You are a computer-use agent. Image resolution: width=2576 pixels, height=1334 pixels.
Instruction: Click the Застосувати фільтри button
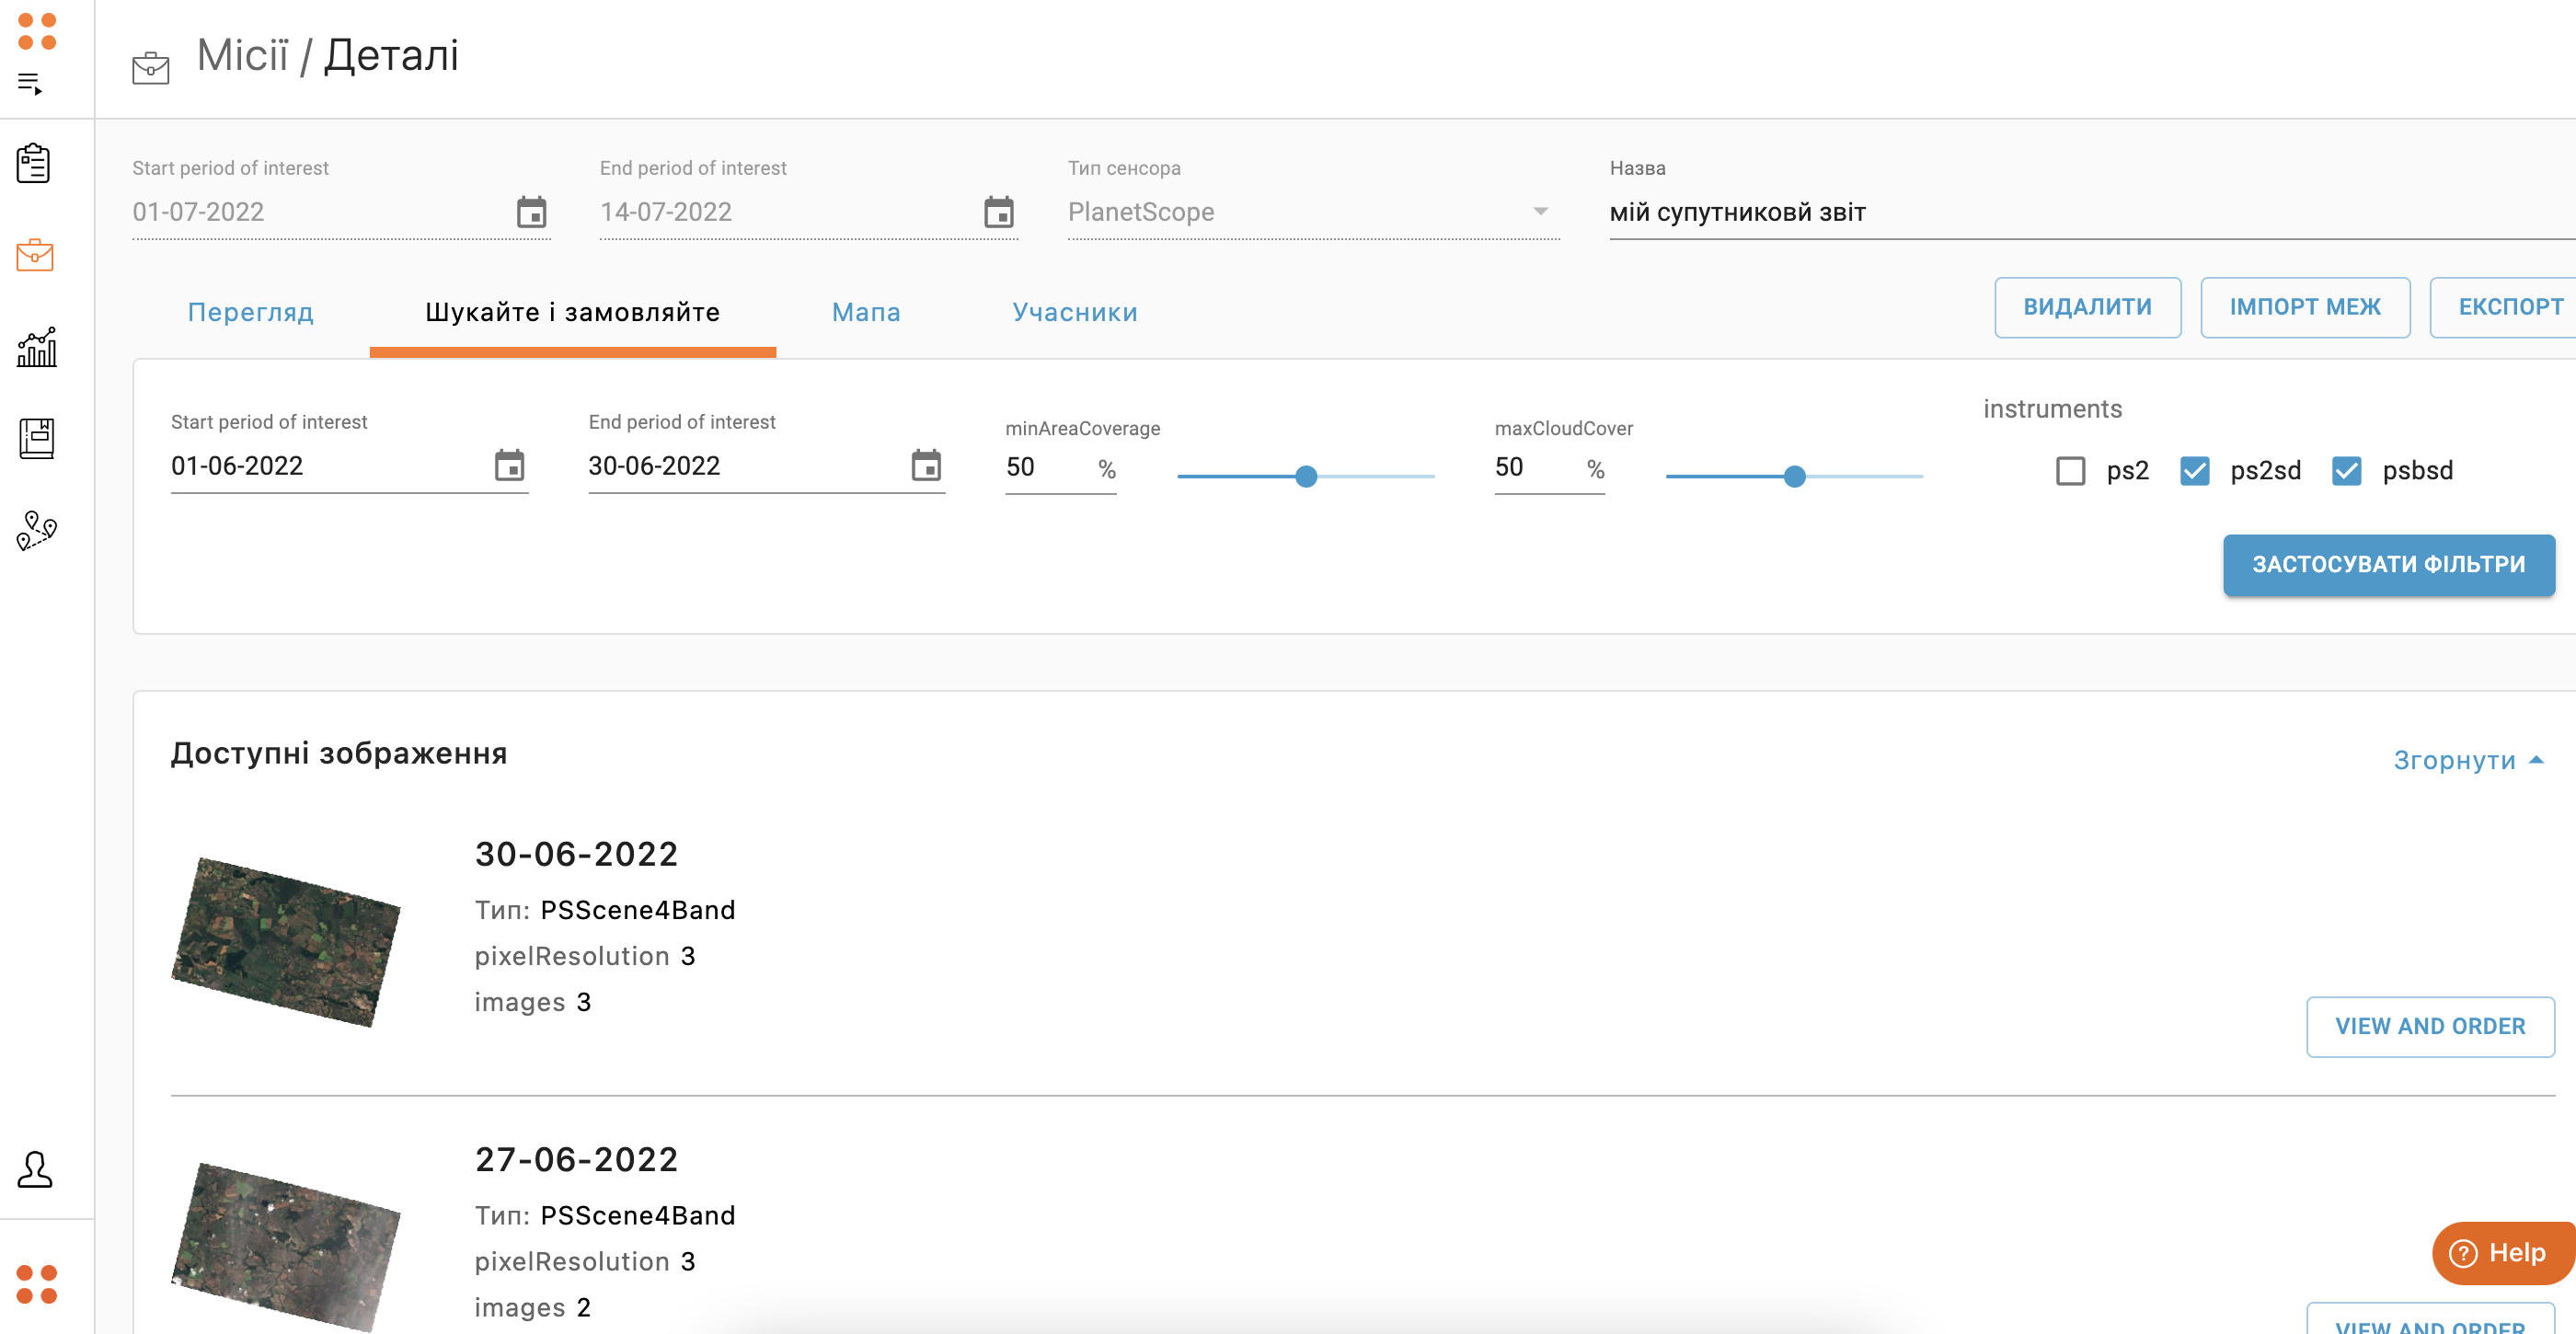(2388, 565)
